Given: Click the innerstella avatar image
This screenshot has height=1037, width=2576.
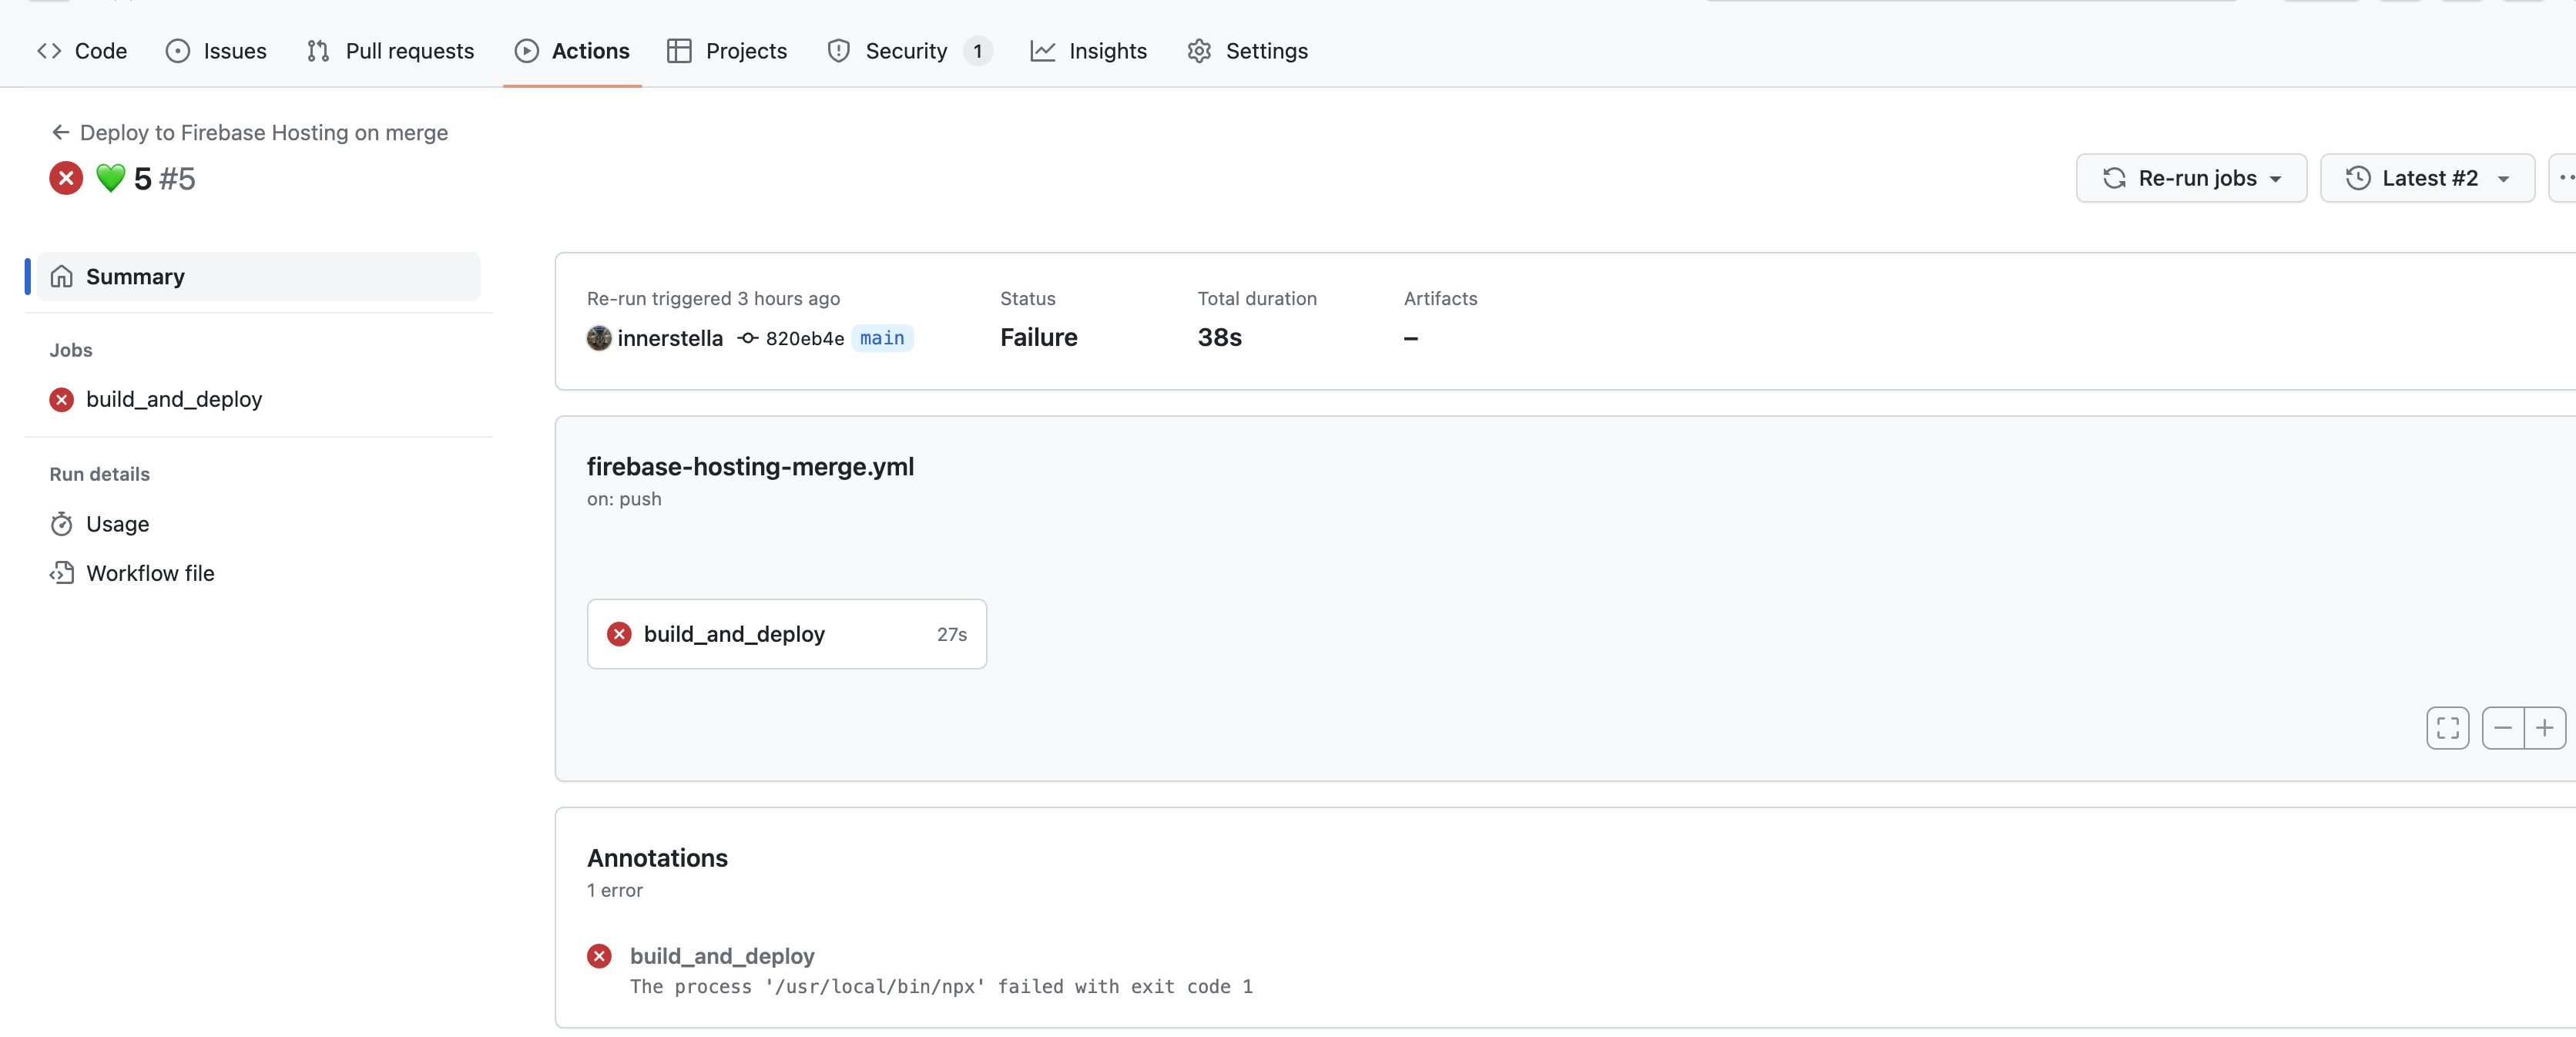Looking at the screenshot, I should [x=599, y=338].
